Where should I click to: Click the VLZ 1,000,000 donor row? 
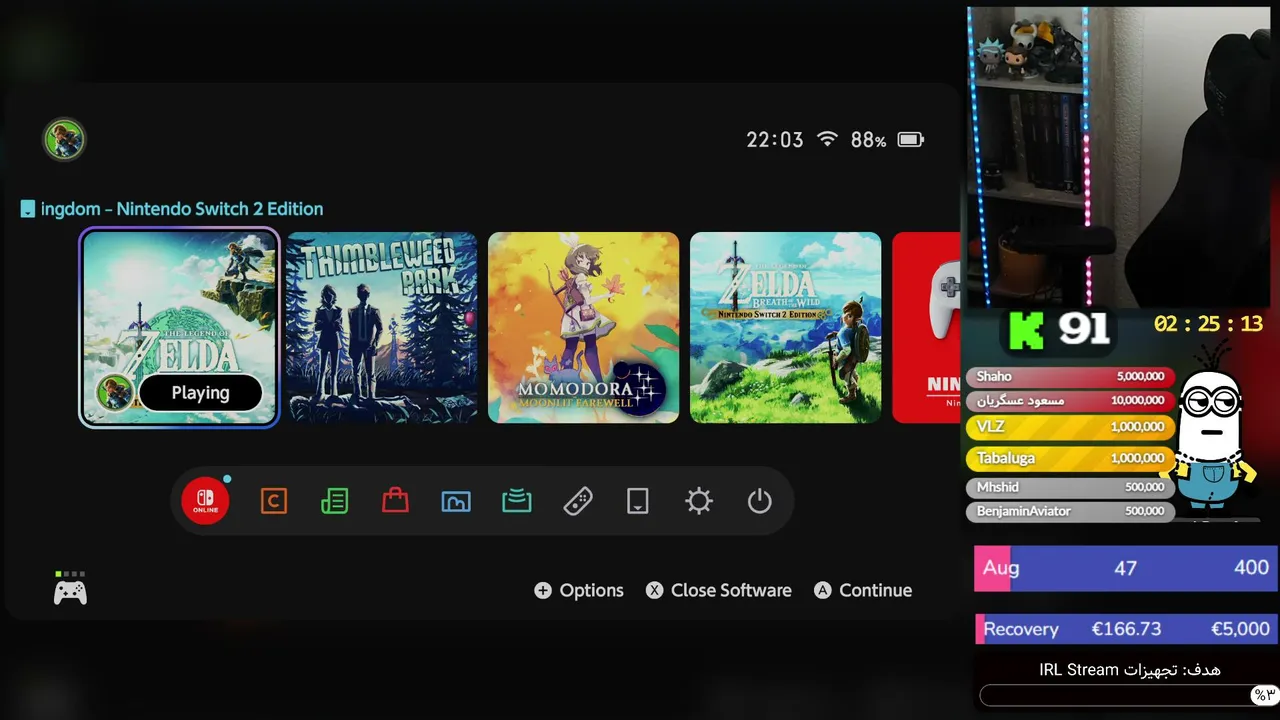pos(1071,427)
